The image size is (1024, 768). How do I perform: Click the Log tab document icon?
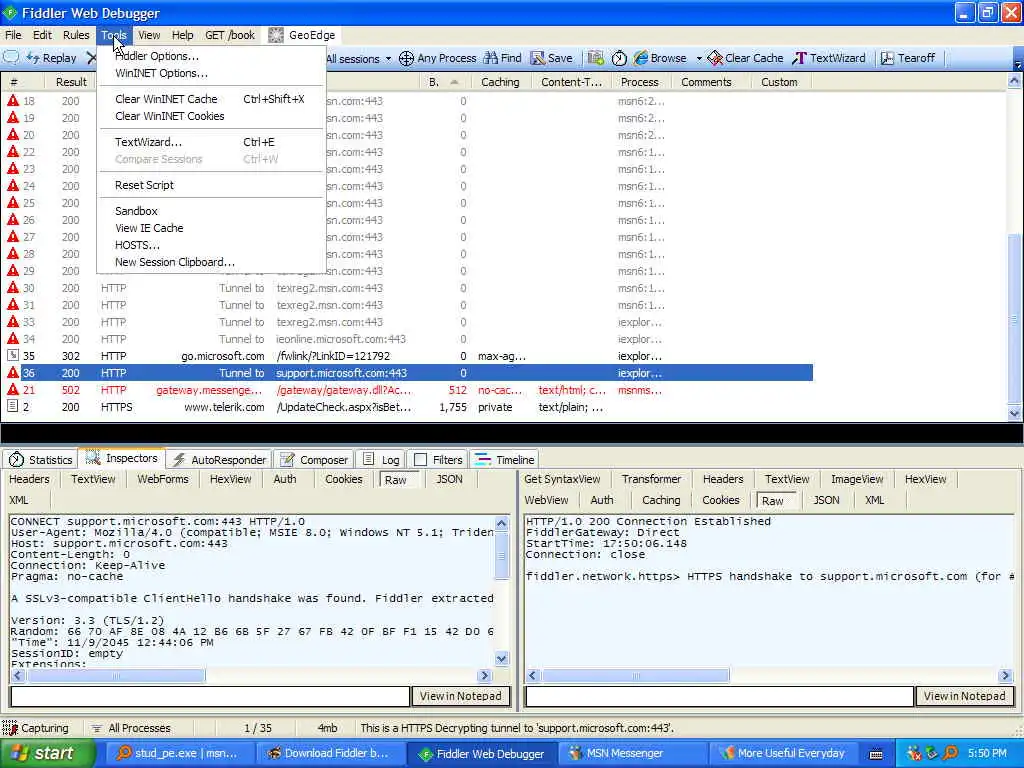pos(368,459)
